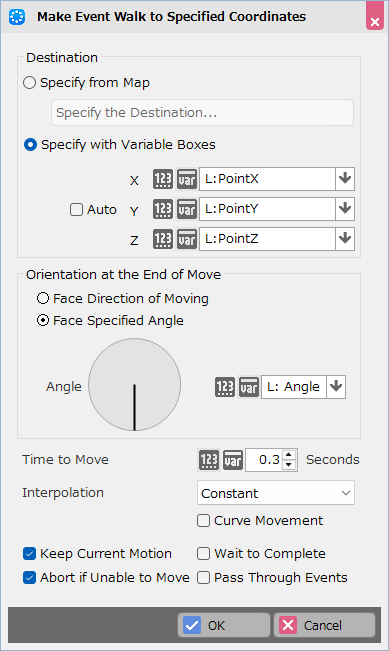Uncheck Keep Current Motion
This screenshot has height=651, width=389.
pos(29,553)
